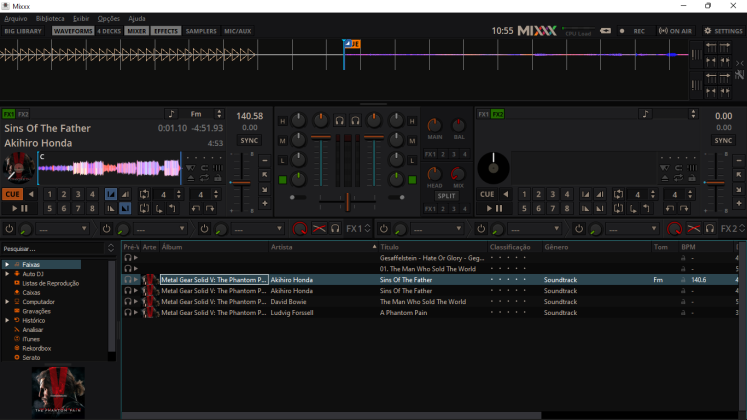747x420 pixels.
Task: Toggle MIXER section visibility
Action: click(137, 31)
